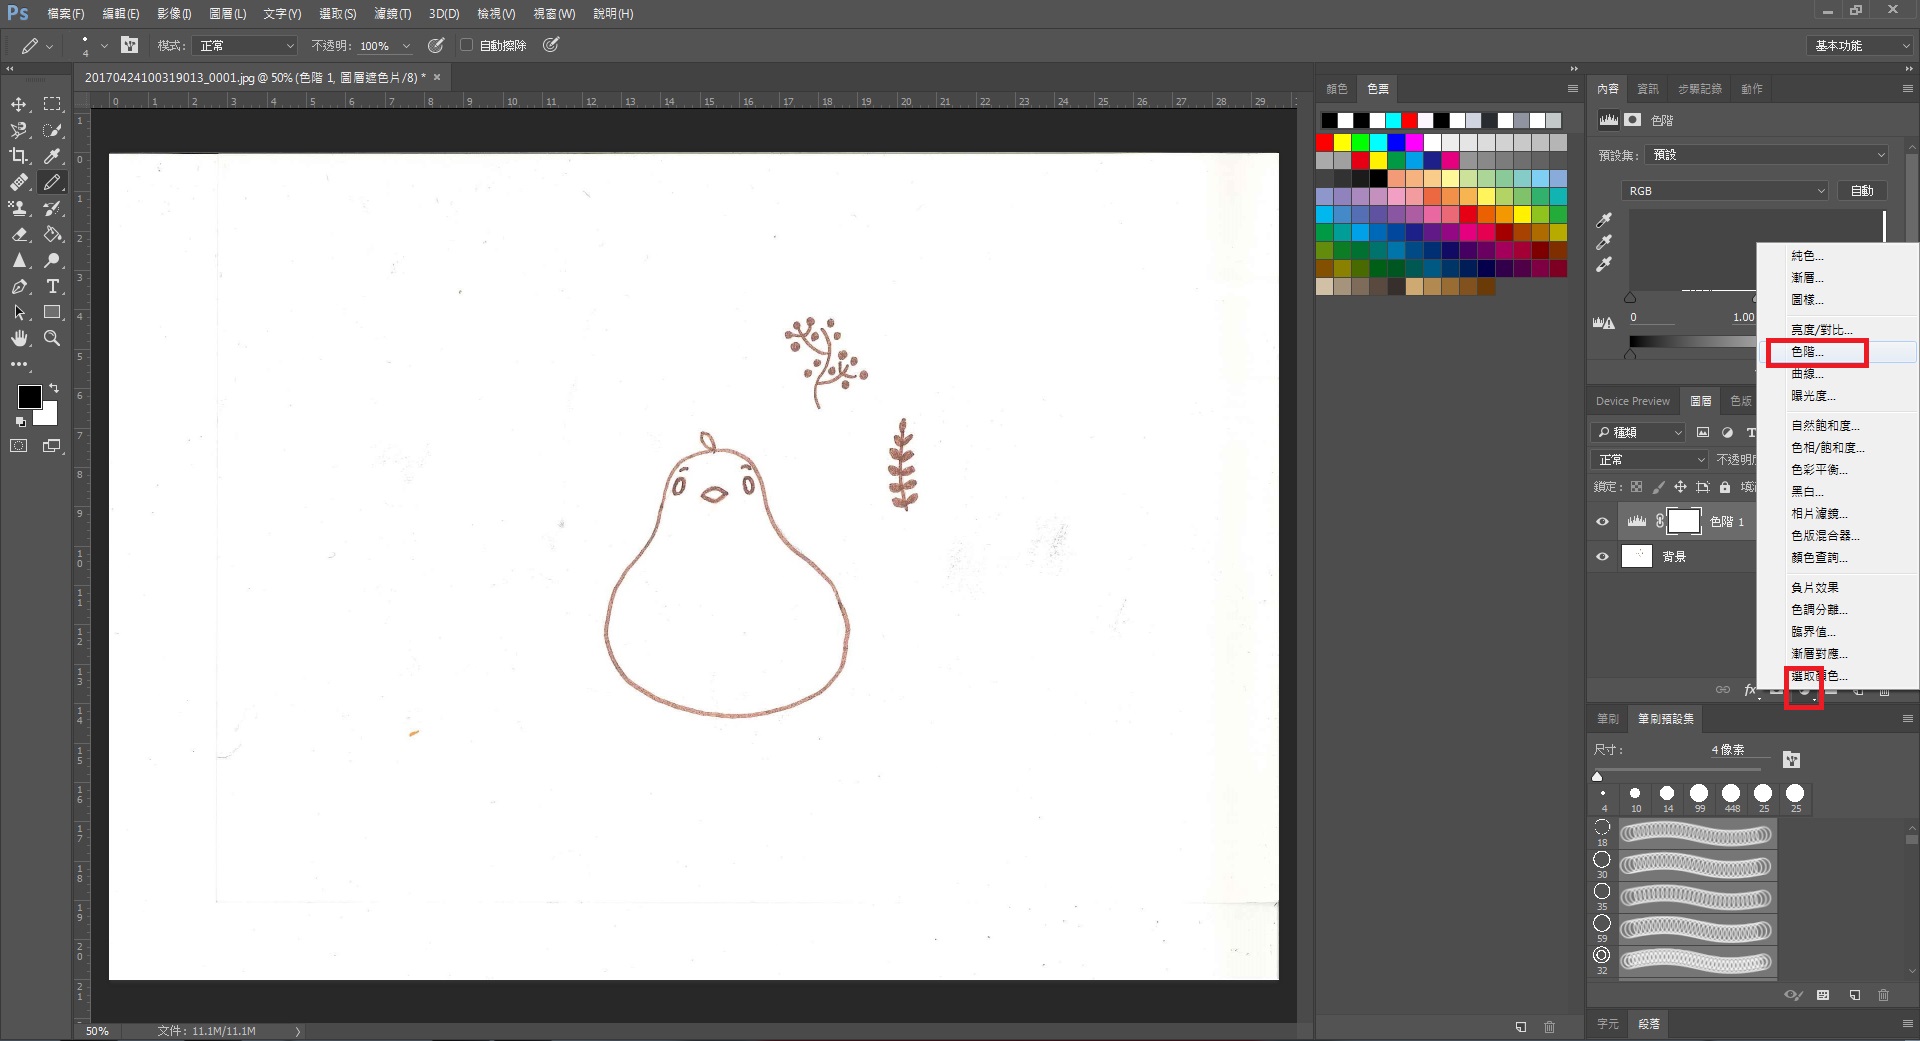The height and width of the screenshot is (1041, 1920).
Task: Open the RGB channel dropdown
Action: point(1724,191)
